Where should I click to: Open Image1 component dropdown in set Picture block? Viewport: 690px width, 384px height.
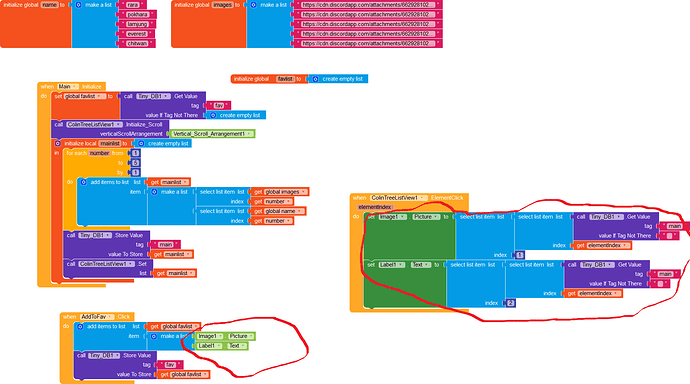(x=403, y=217)
